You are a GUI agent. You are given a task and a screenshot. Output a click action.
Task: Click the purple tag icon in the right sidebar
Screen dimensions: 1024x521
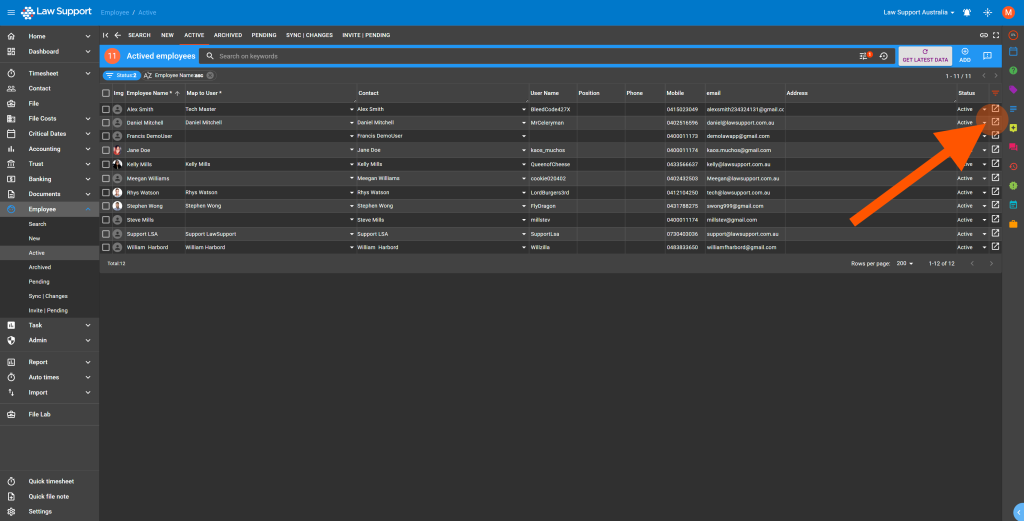tap(1013, 89)
